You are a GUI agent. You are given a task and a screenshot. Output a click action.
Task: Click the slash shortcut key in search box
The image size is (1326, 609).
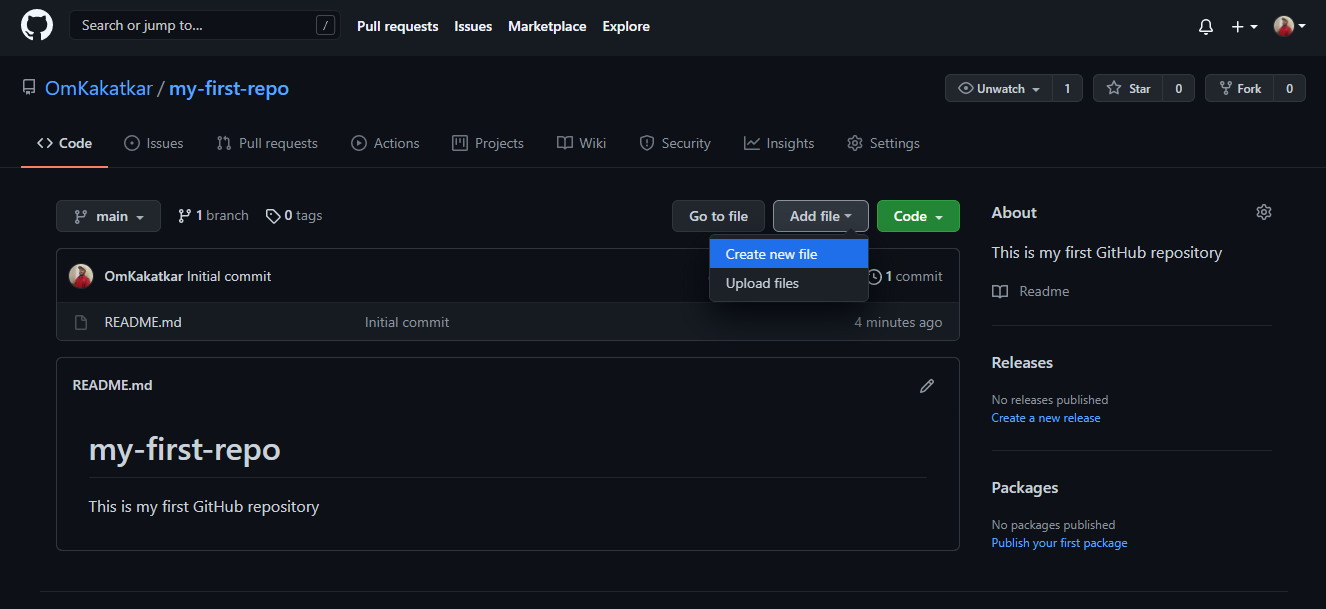pos(325,26)
